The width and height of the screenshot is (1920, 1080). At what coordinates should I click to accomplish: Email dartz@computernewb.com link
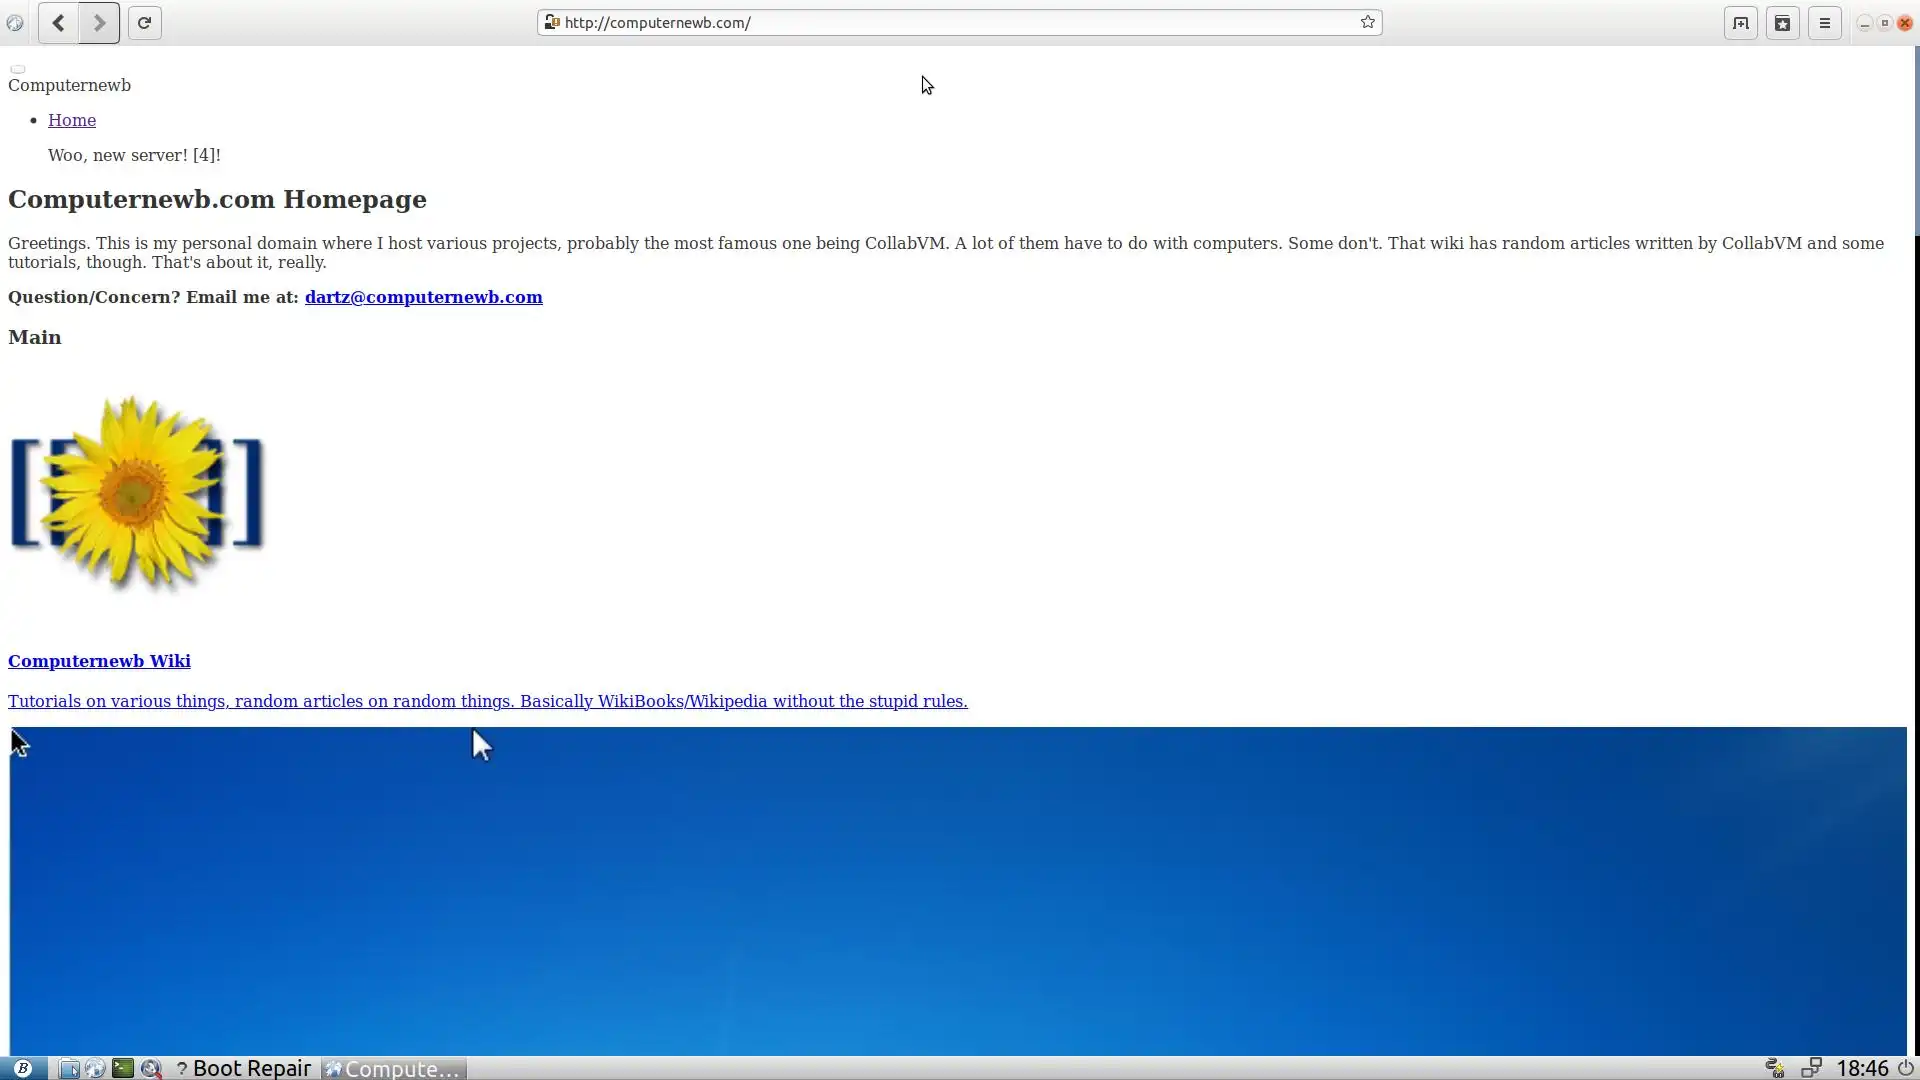[423, 297]
